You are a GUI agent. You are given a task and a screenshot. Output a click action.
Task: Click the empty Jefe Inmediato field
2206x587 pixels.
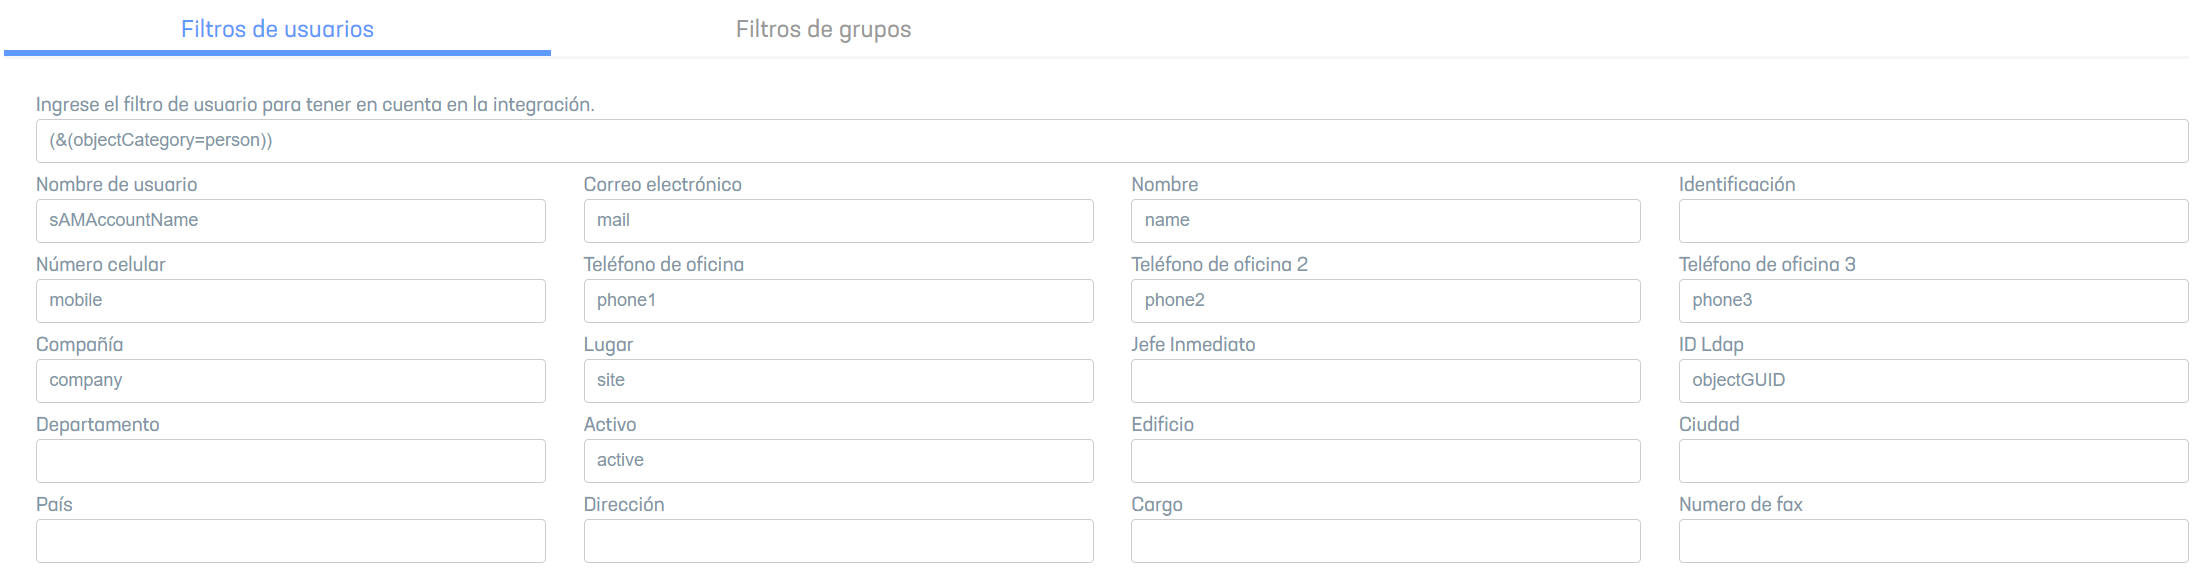tap(1385, 381)
